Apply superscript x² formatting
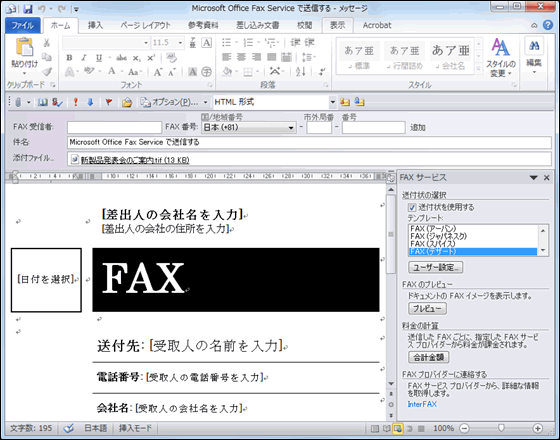The image size is (560, 440). (x=151, y=58)
